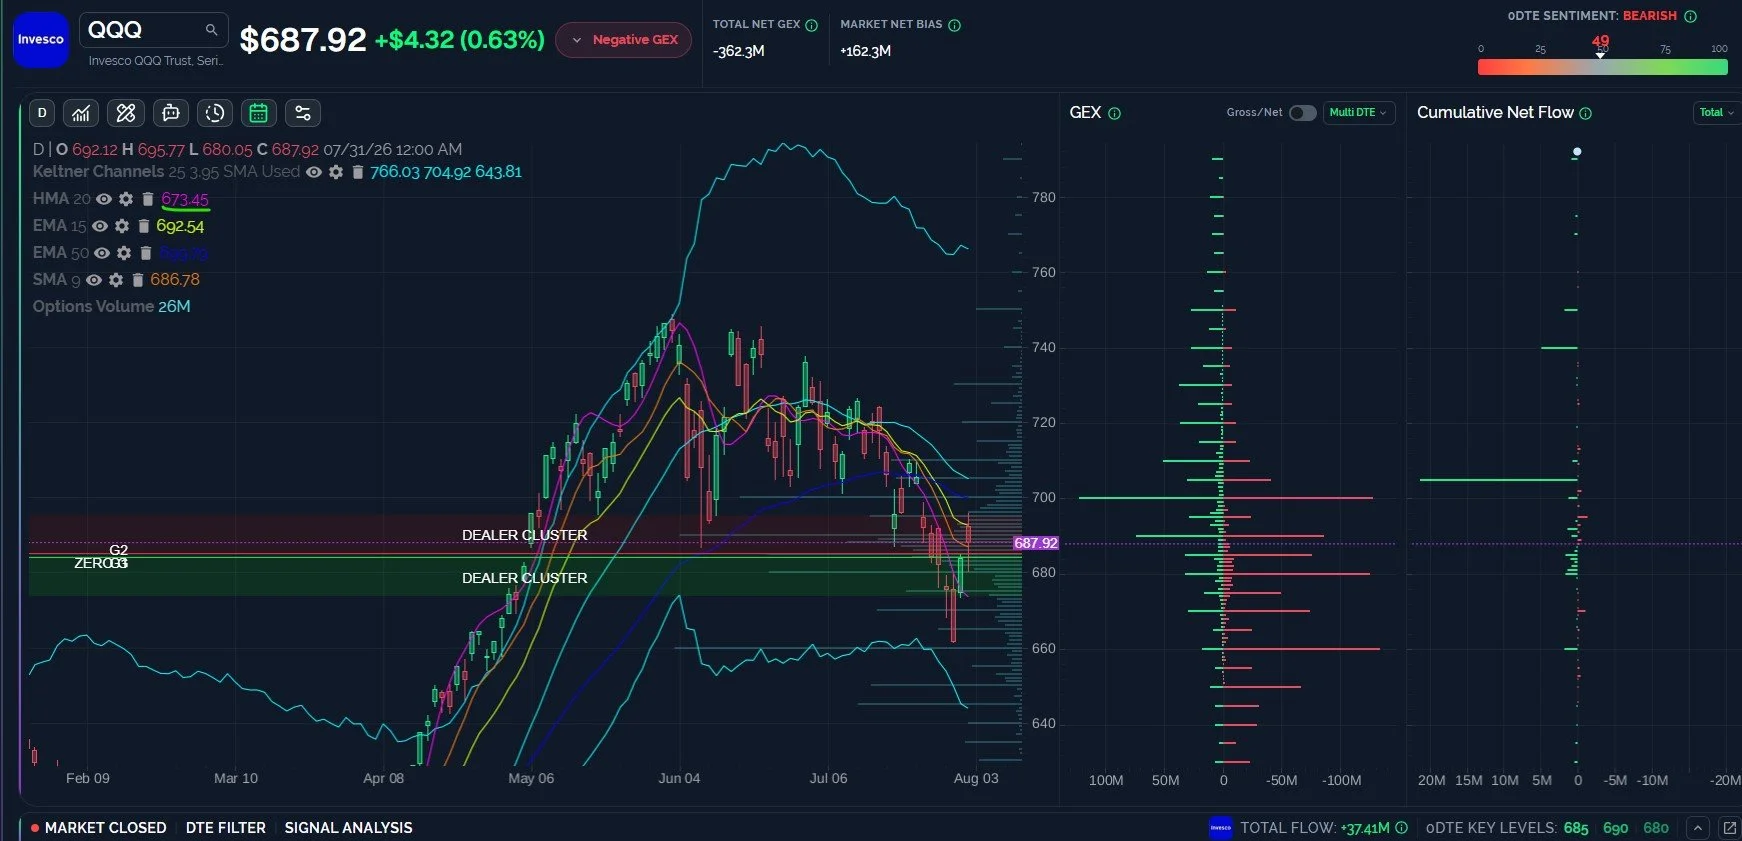
Task: Toggle the Gross/Net switch
Action: tap(1302, 113)
